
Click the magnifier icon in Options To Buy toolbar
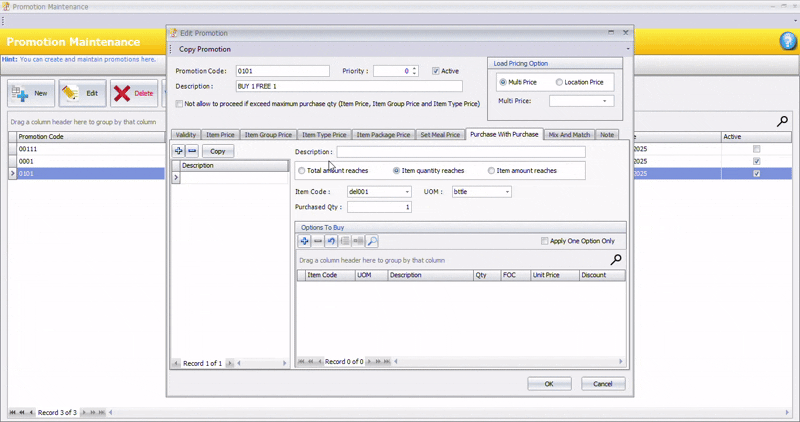tap(371, 241)
